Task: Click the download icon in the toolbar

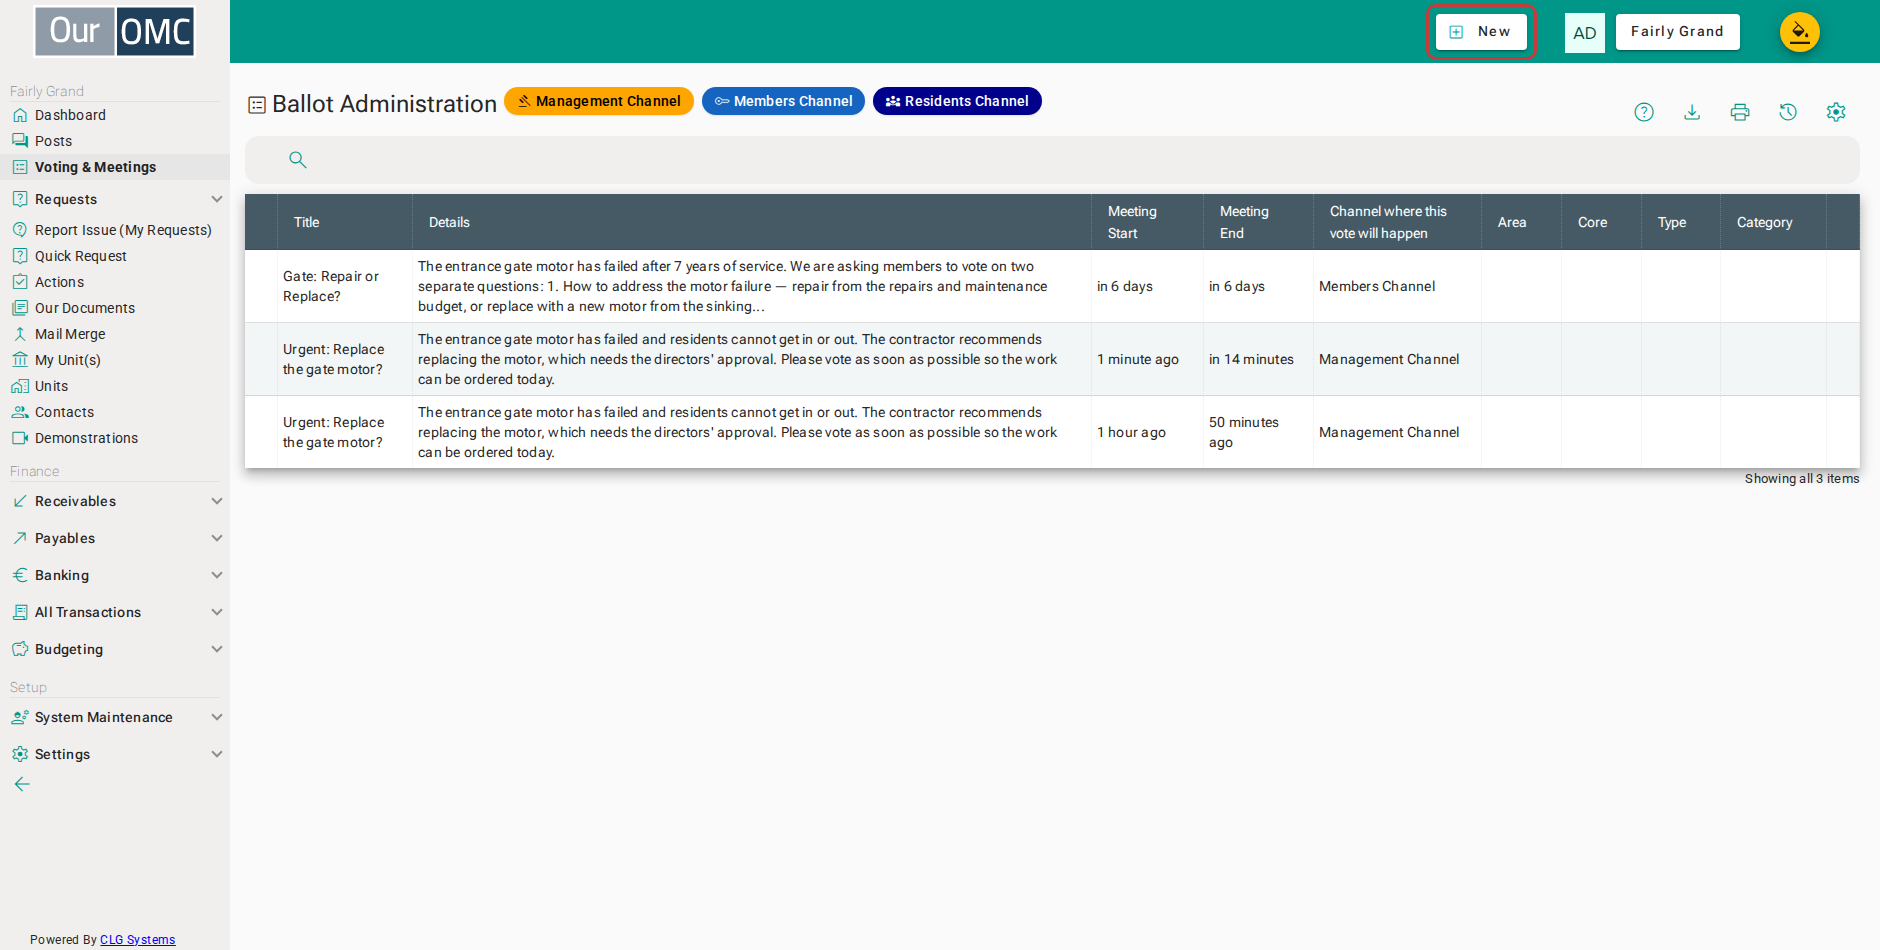Action: click(1692, 112)
